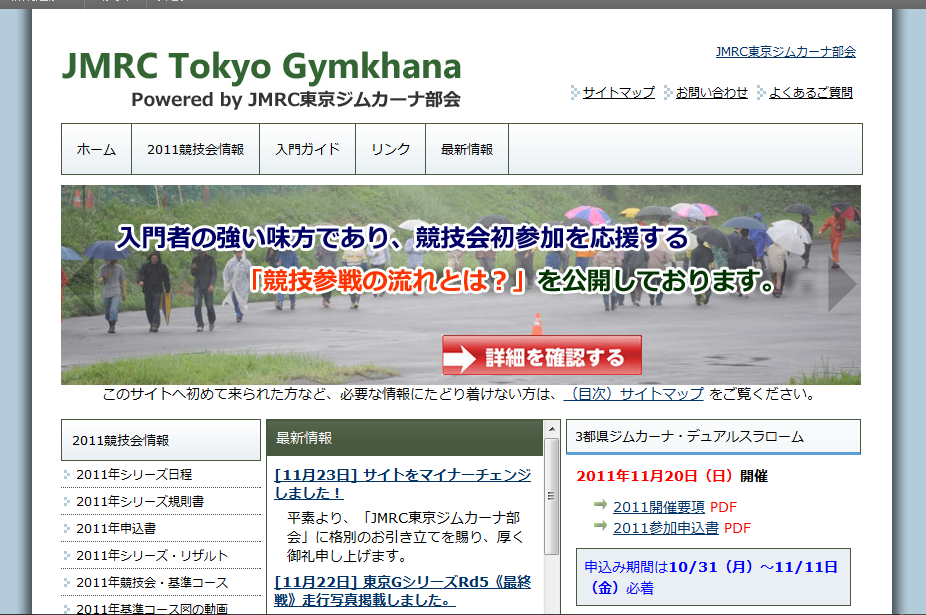
Task: Click the 最新情報 panel header
Action: pos(405,438)
